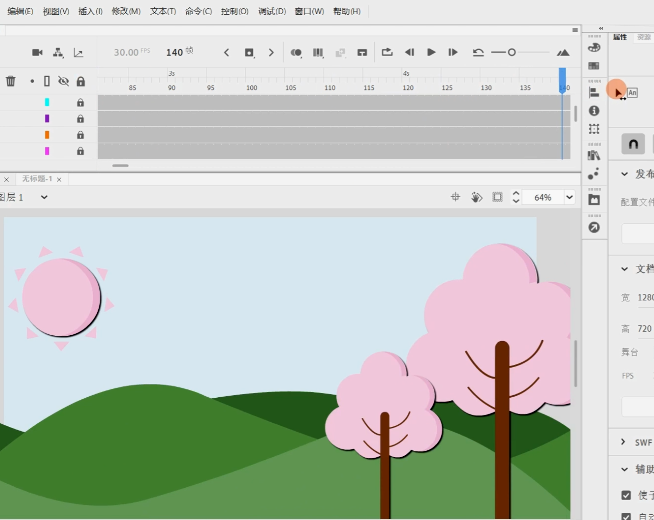Open the Align panel icon

594,92
